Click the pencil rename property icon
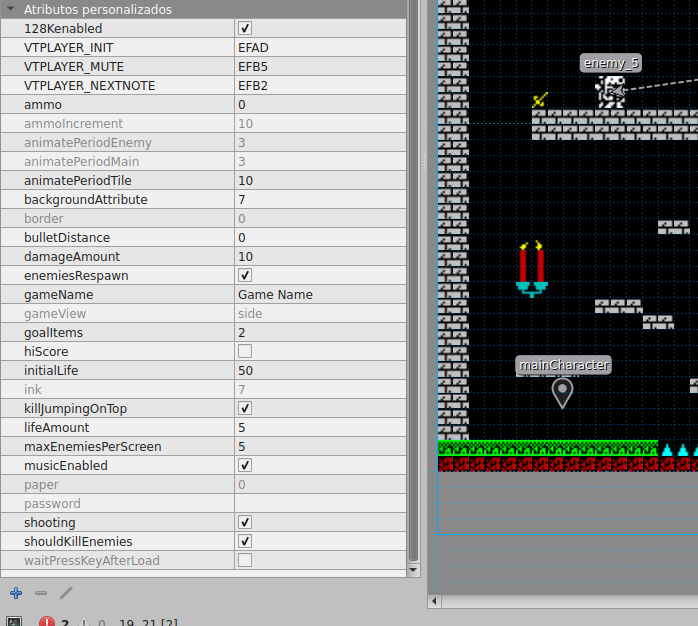The image size is (698, 626). tap(66, 593)
